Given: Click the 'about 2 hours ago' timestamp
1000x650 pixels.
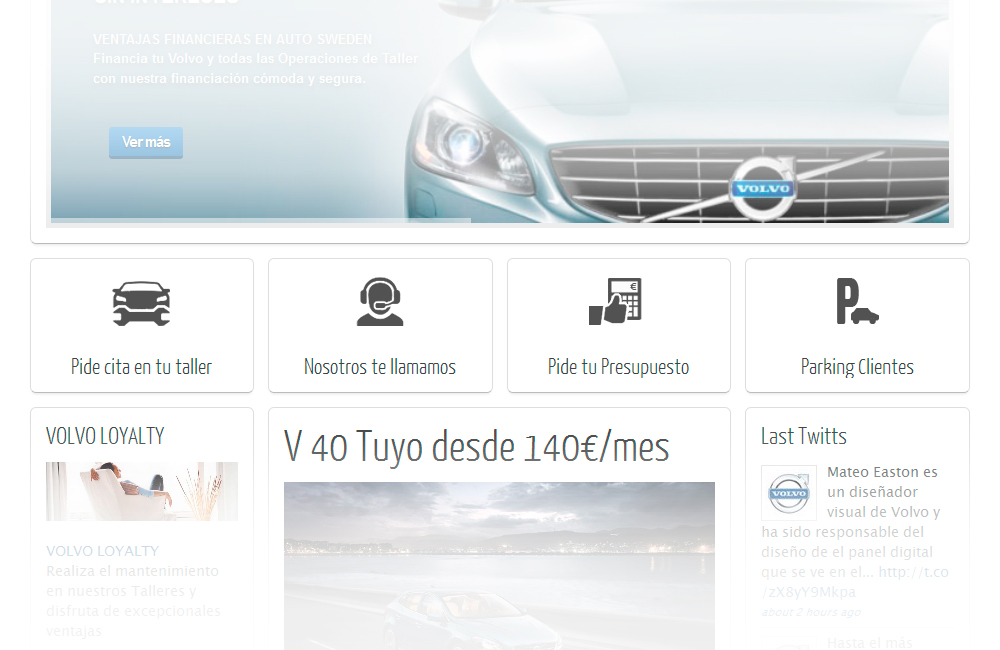Looking at the screenshot, I should click(811, 612).
